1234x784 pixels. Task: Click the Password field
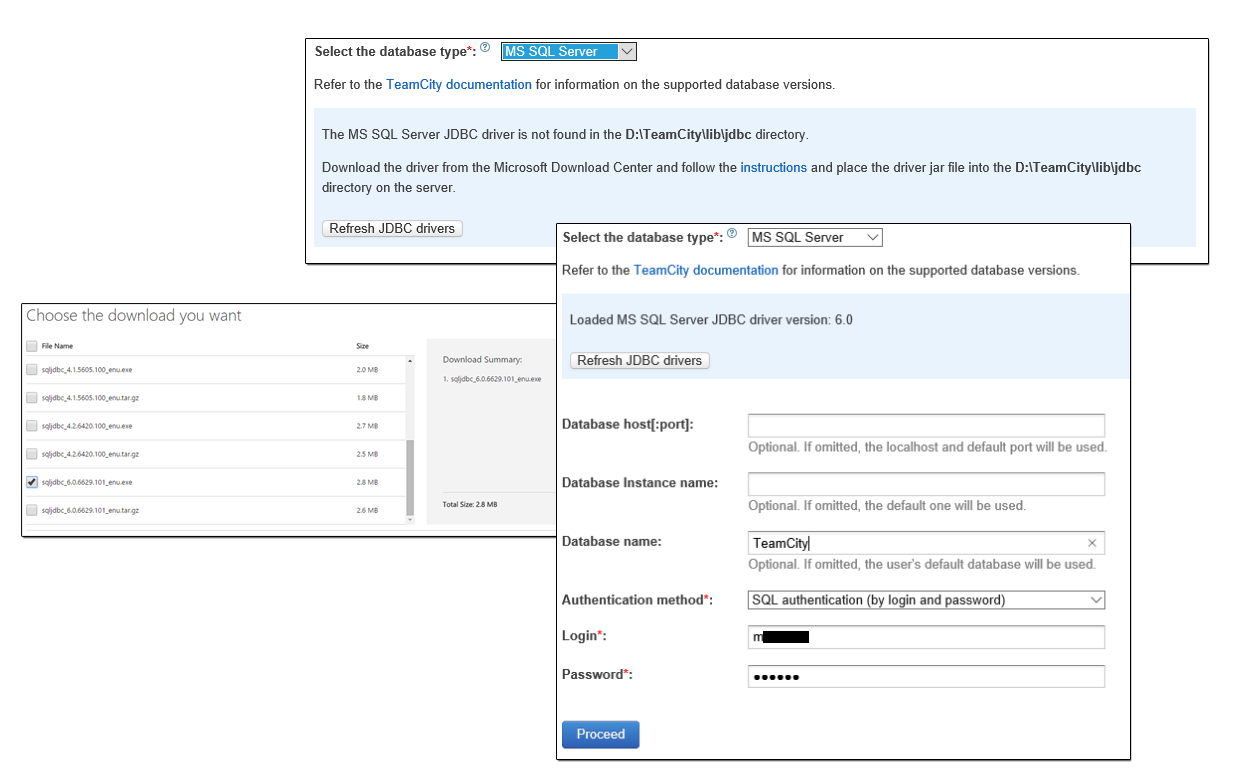point(926,677)
